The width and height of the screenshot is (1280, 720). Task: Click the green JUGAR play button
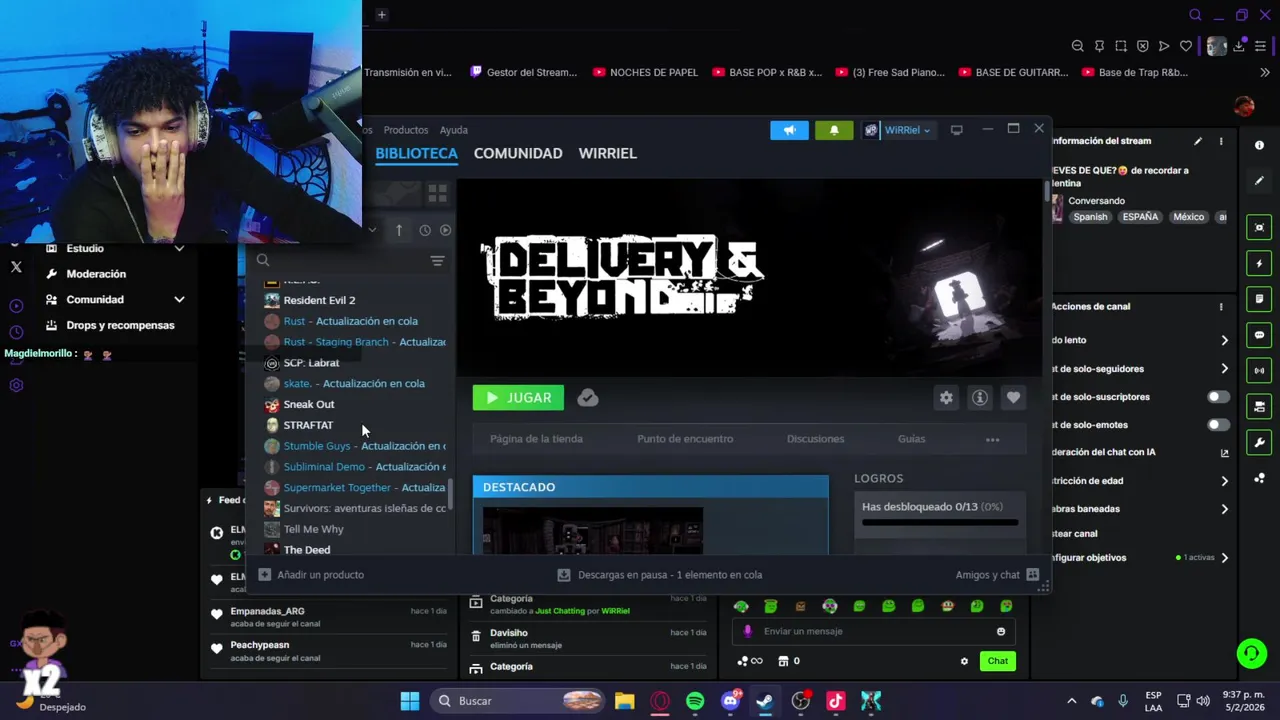pyautogui.click(x=518, y=398)
